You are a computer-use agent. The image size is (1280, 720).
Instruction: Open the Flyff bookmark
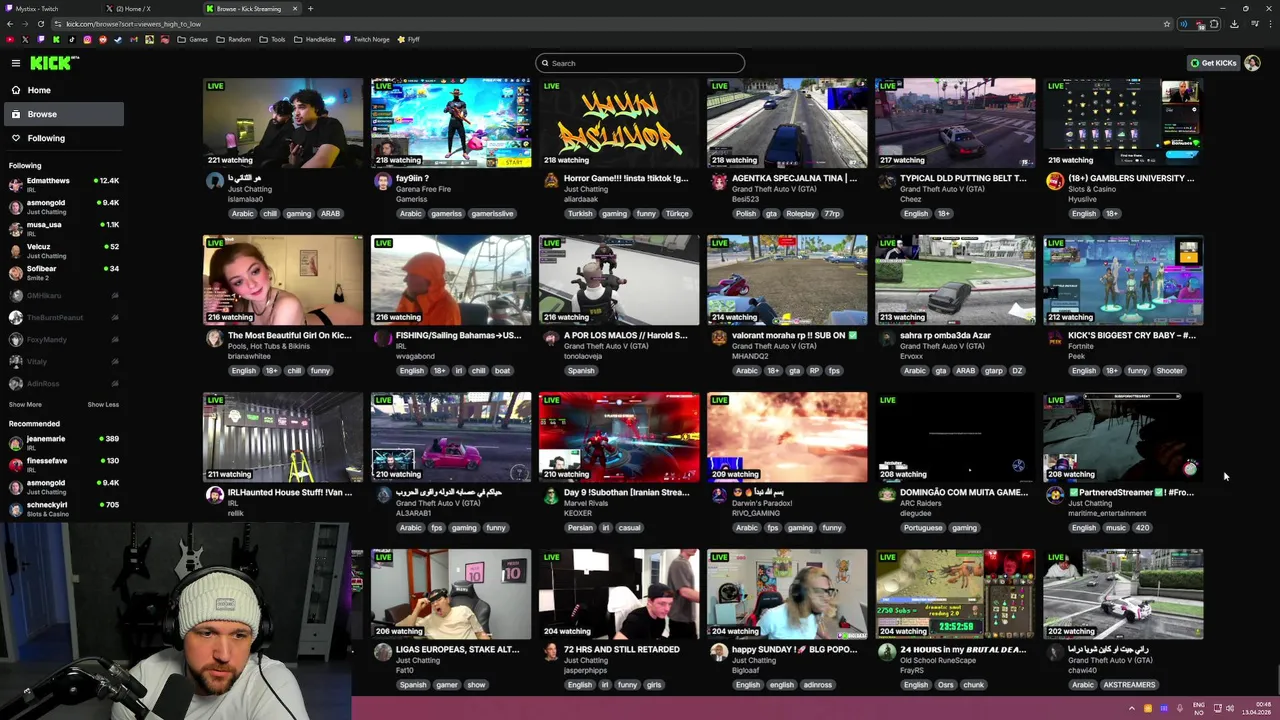tap(409, 40)
